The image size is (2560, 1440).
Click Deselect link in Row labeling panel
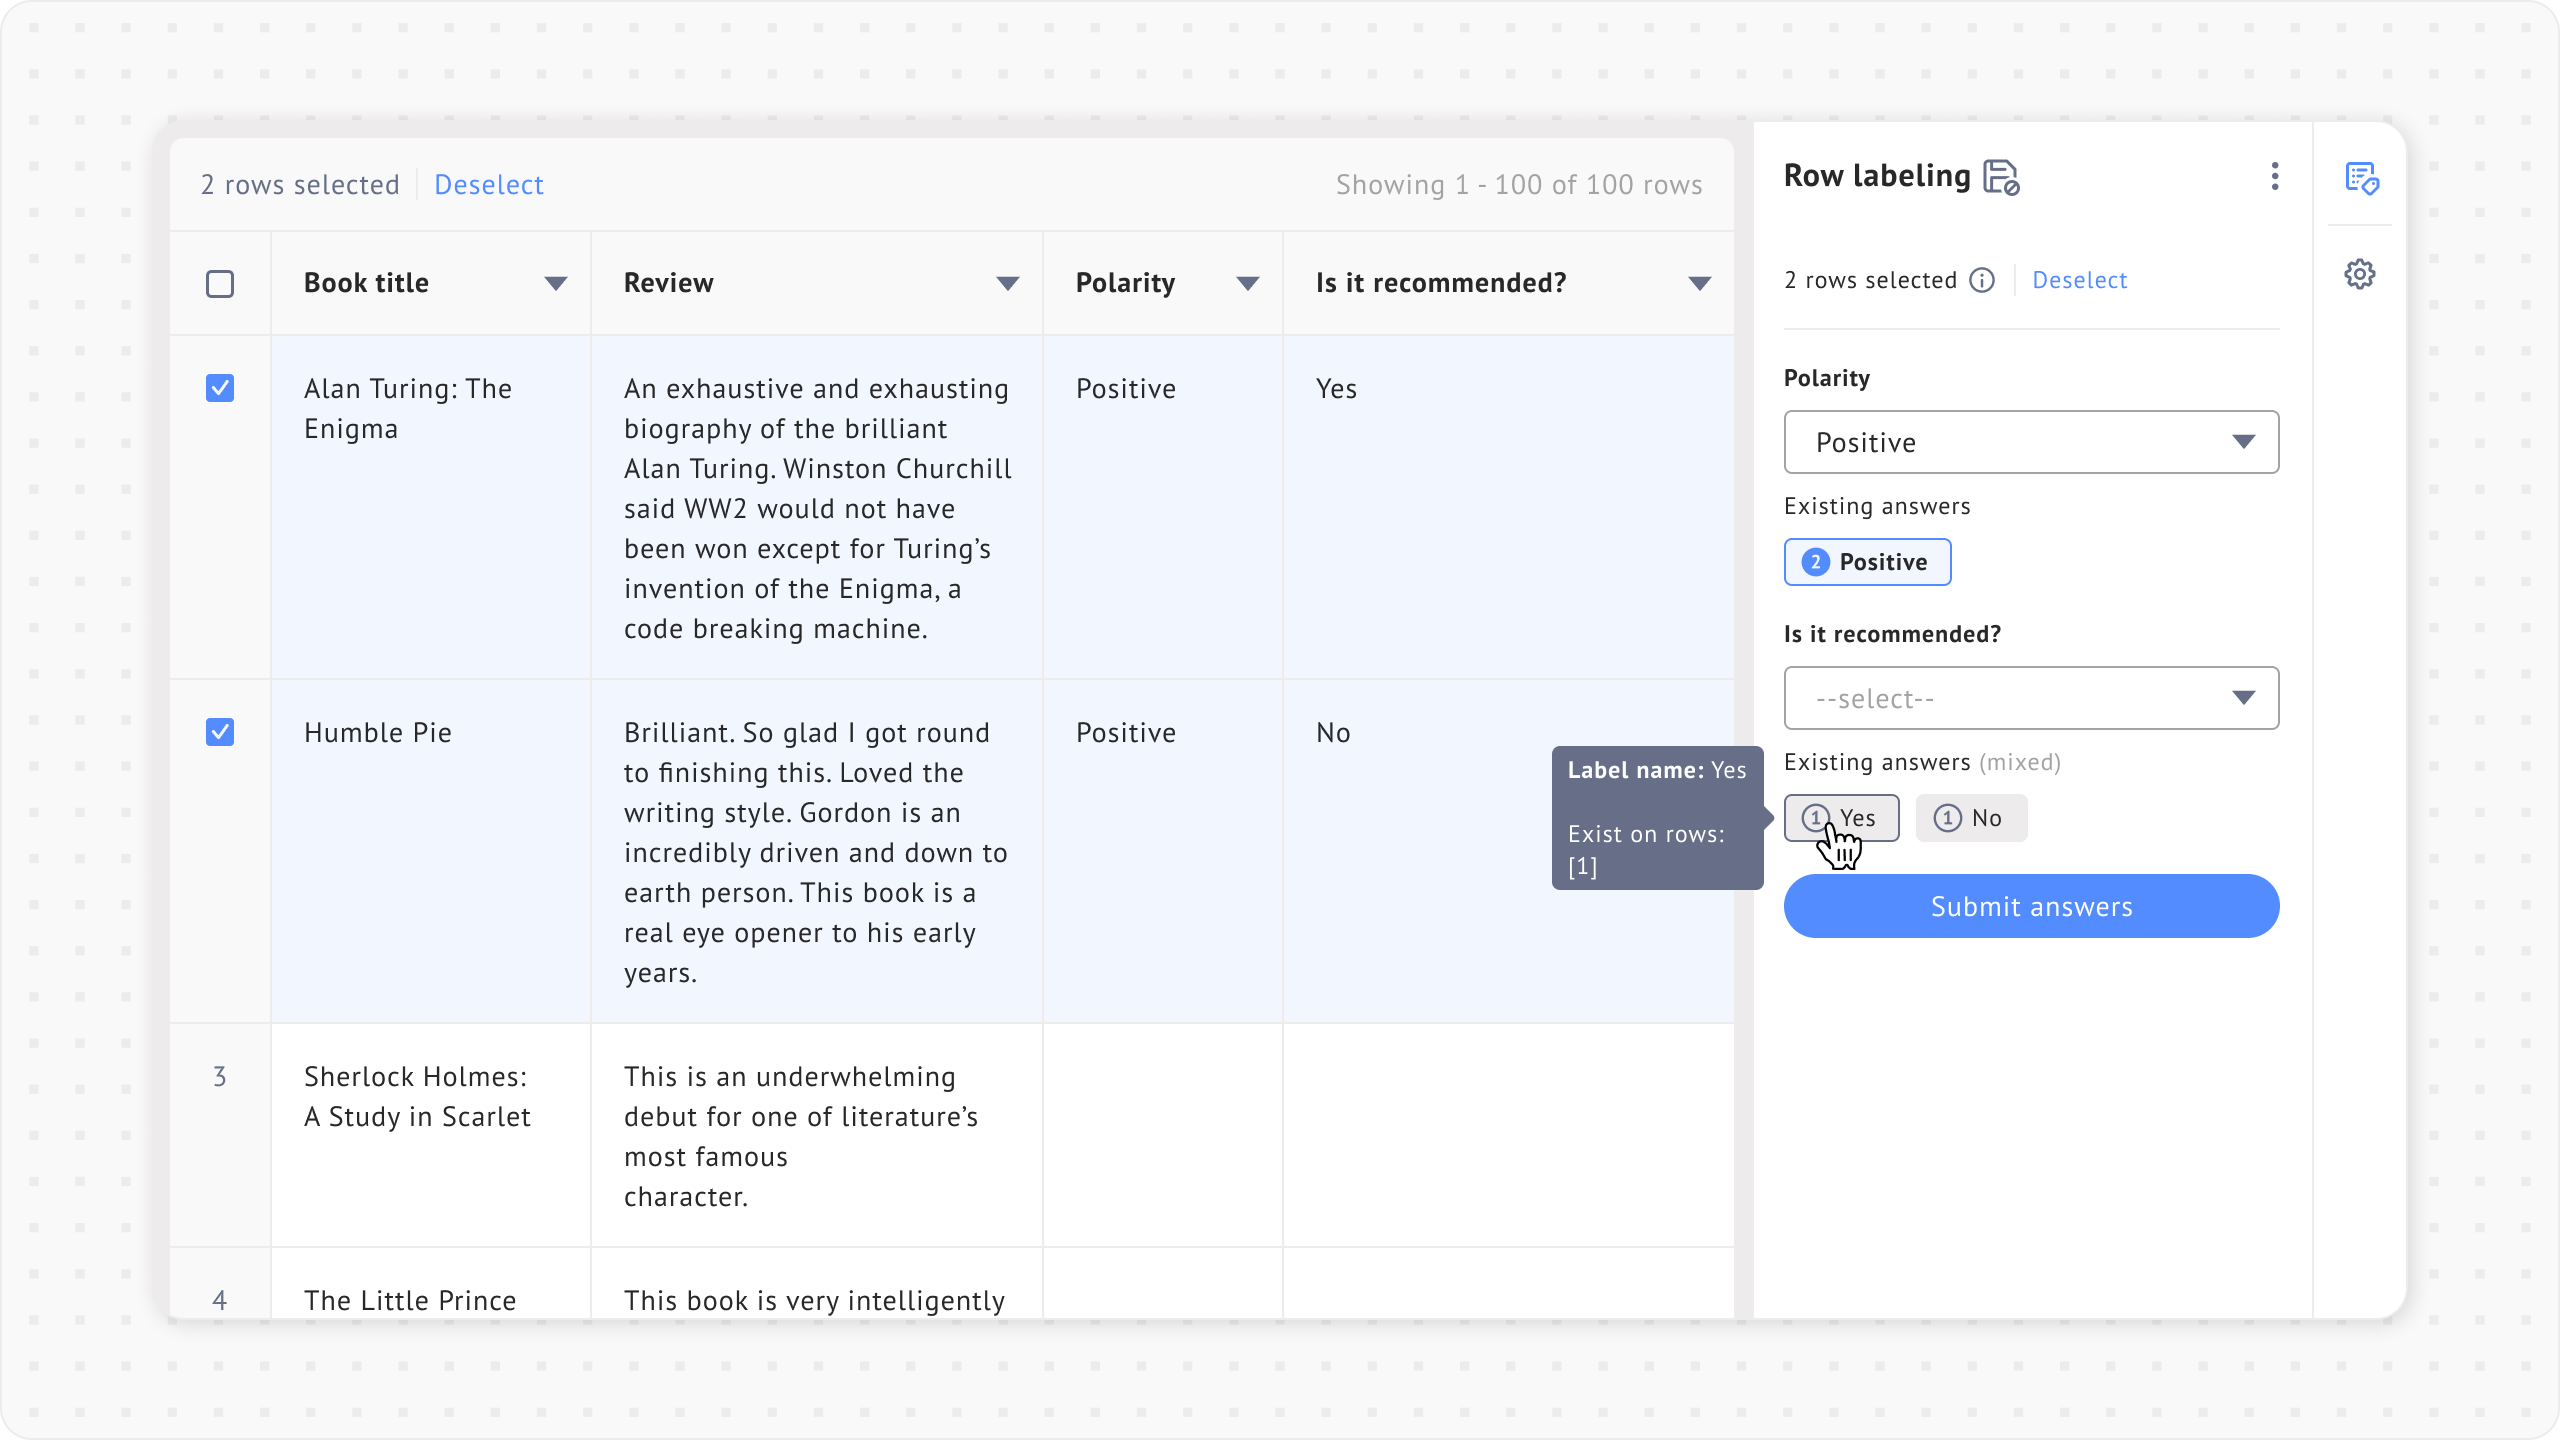pyautogui.click(x=2079, y=280)
